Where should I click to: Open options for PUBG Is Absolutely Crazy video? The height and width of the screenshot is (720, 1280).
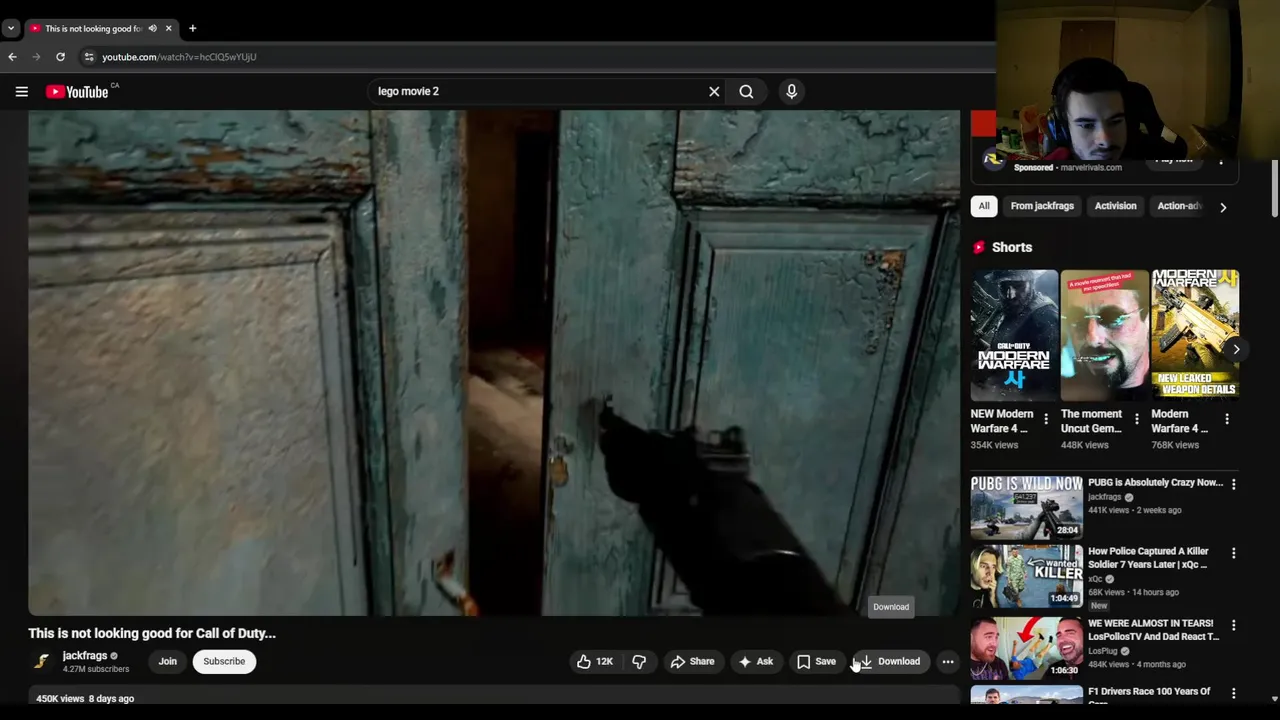tap(1233, 484)
